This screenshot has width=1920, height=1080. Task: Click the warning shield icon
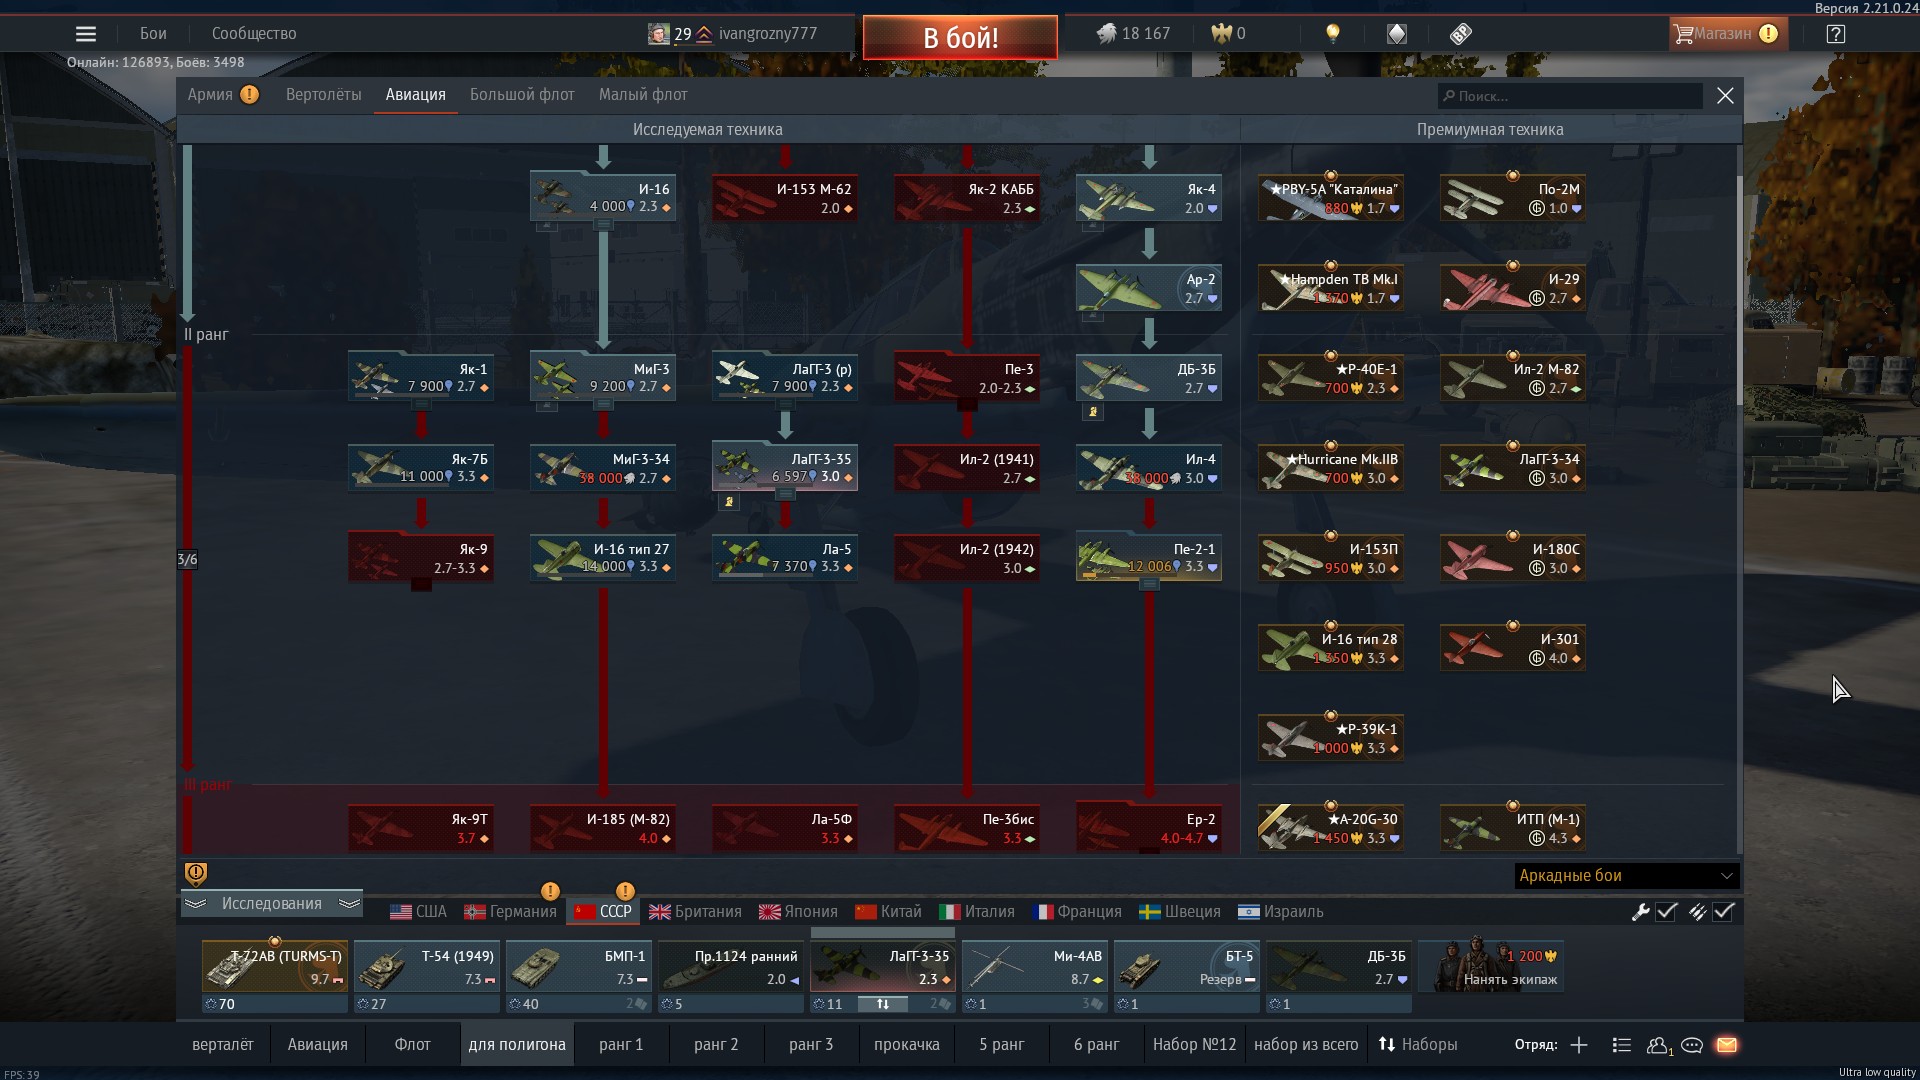(x=196, y=874)
